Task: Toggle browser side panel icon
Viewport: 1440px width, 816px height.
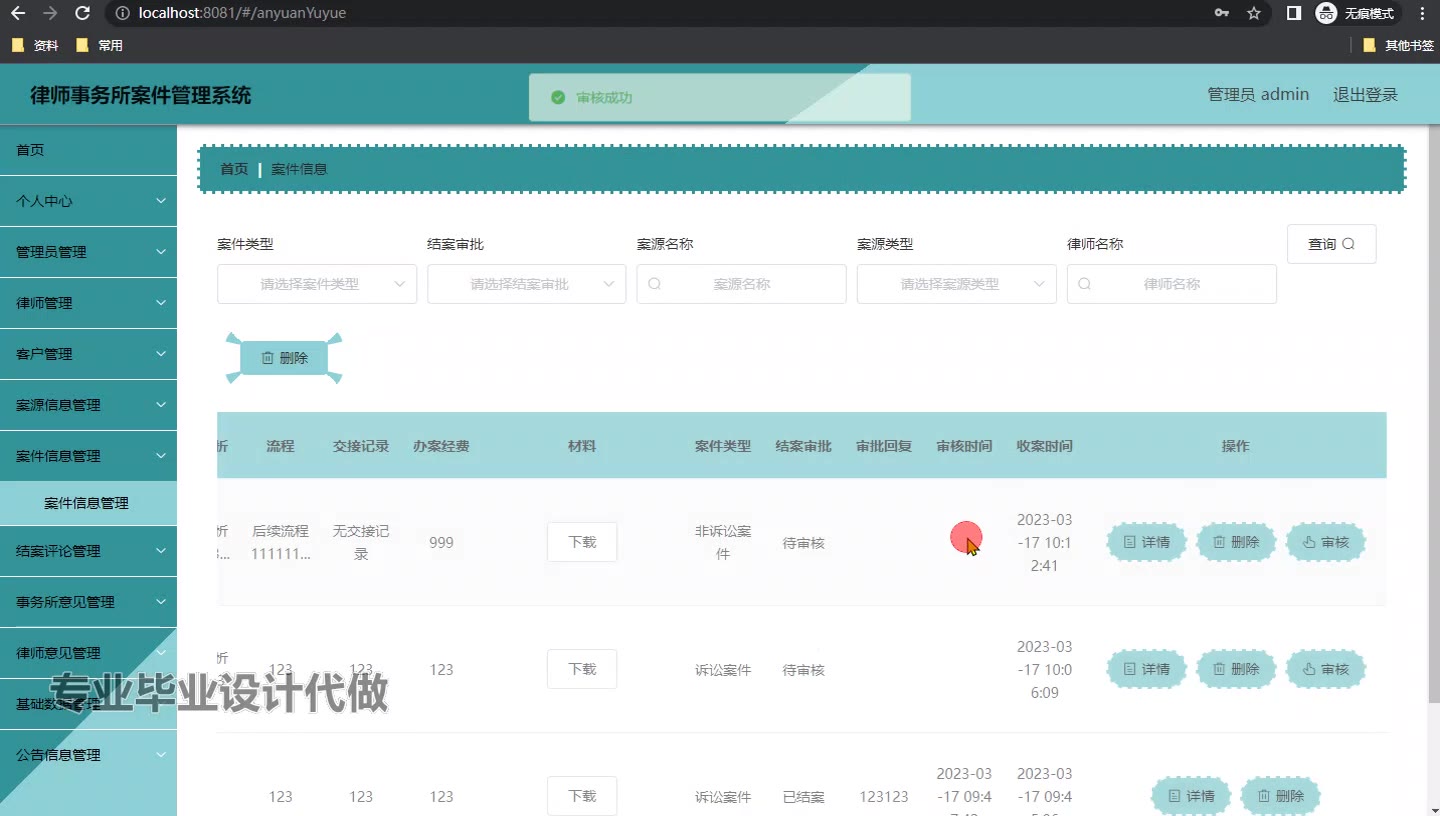Action: click(x=1294, y=13)
